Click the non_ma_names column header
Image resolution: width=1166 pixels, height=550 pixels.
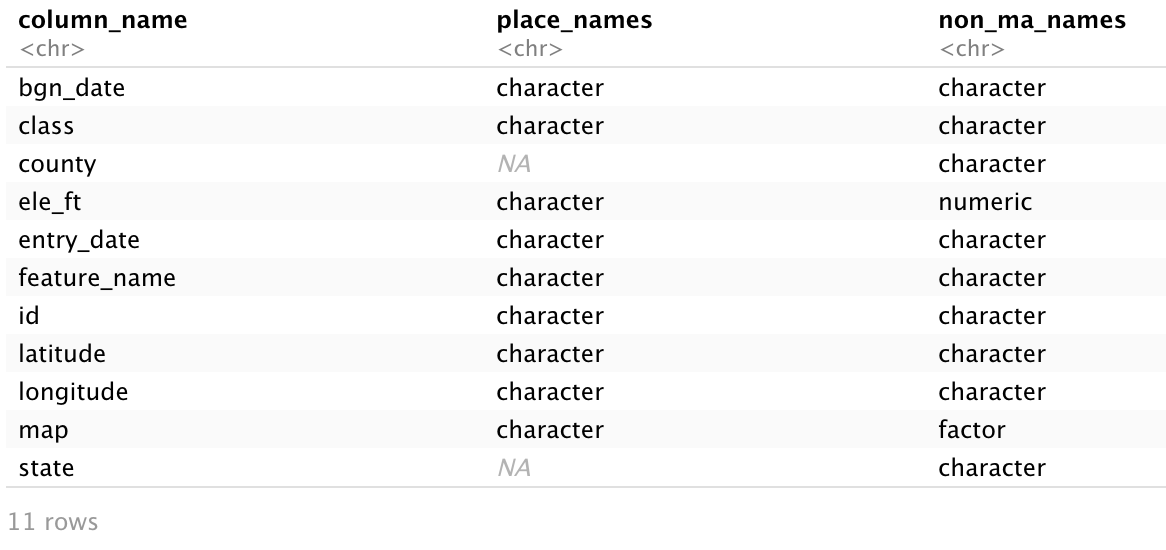(1032, 20)
